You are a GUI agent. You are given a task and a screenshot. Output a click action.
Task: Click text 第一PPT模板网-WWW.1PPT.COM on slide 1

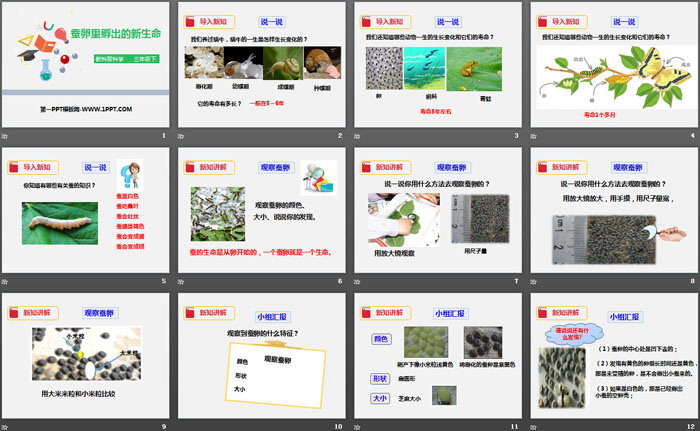tap(86, 109)
